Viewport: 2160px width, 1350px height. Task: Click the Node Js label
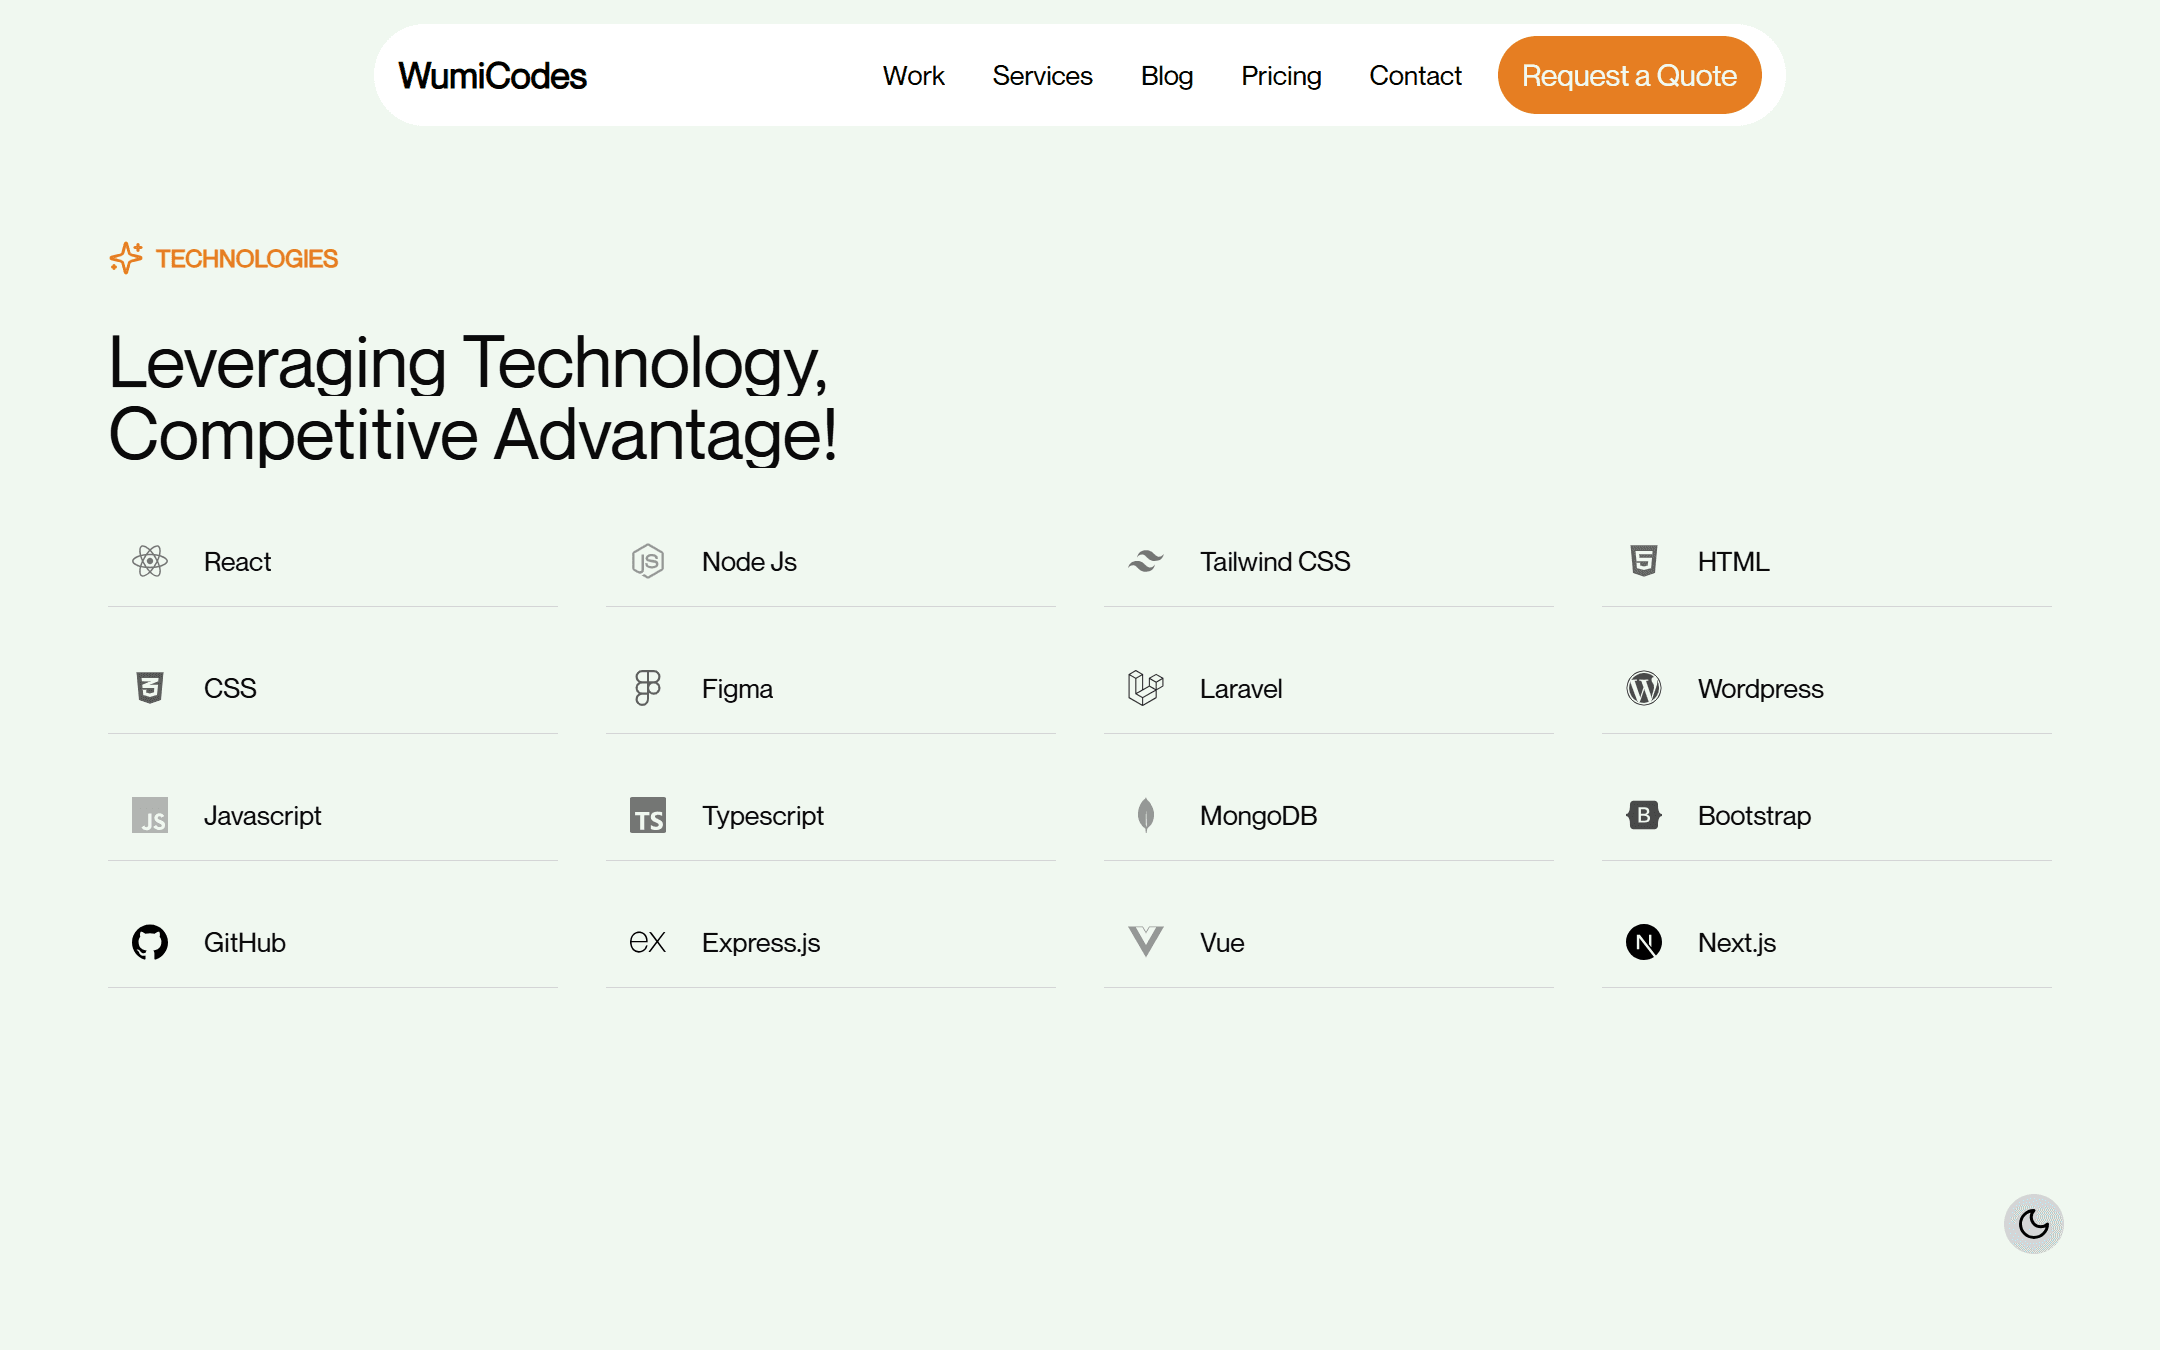tap(749, 562)
